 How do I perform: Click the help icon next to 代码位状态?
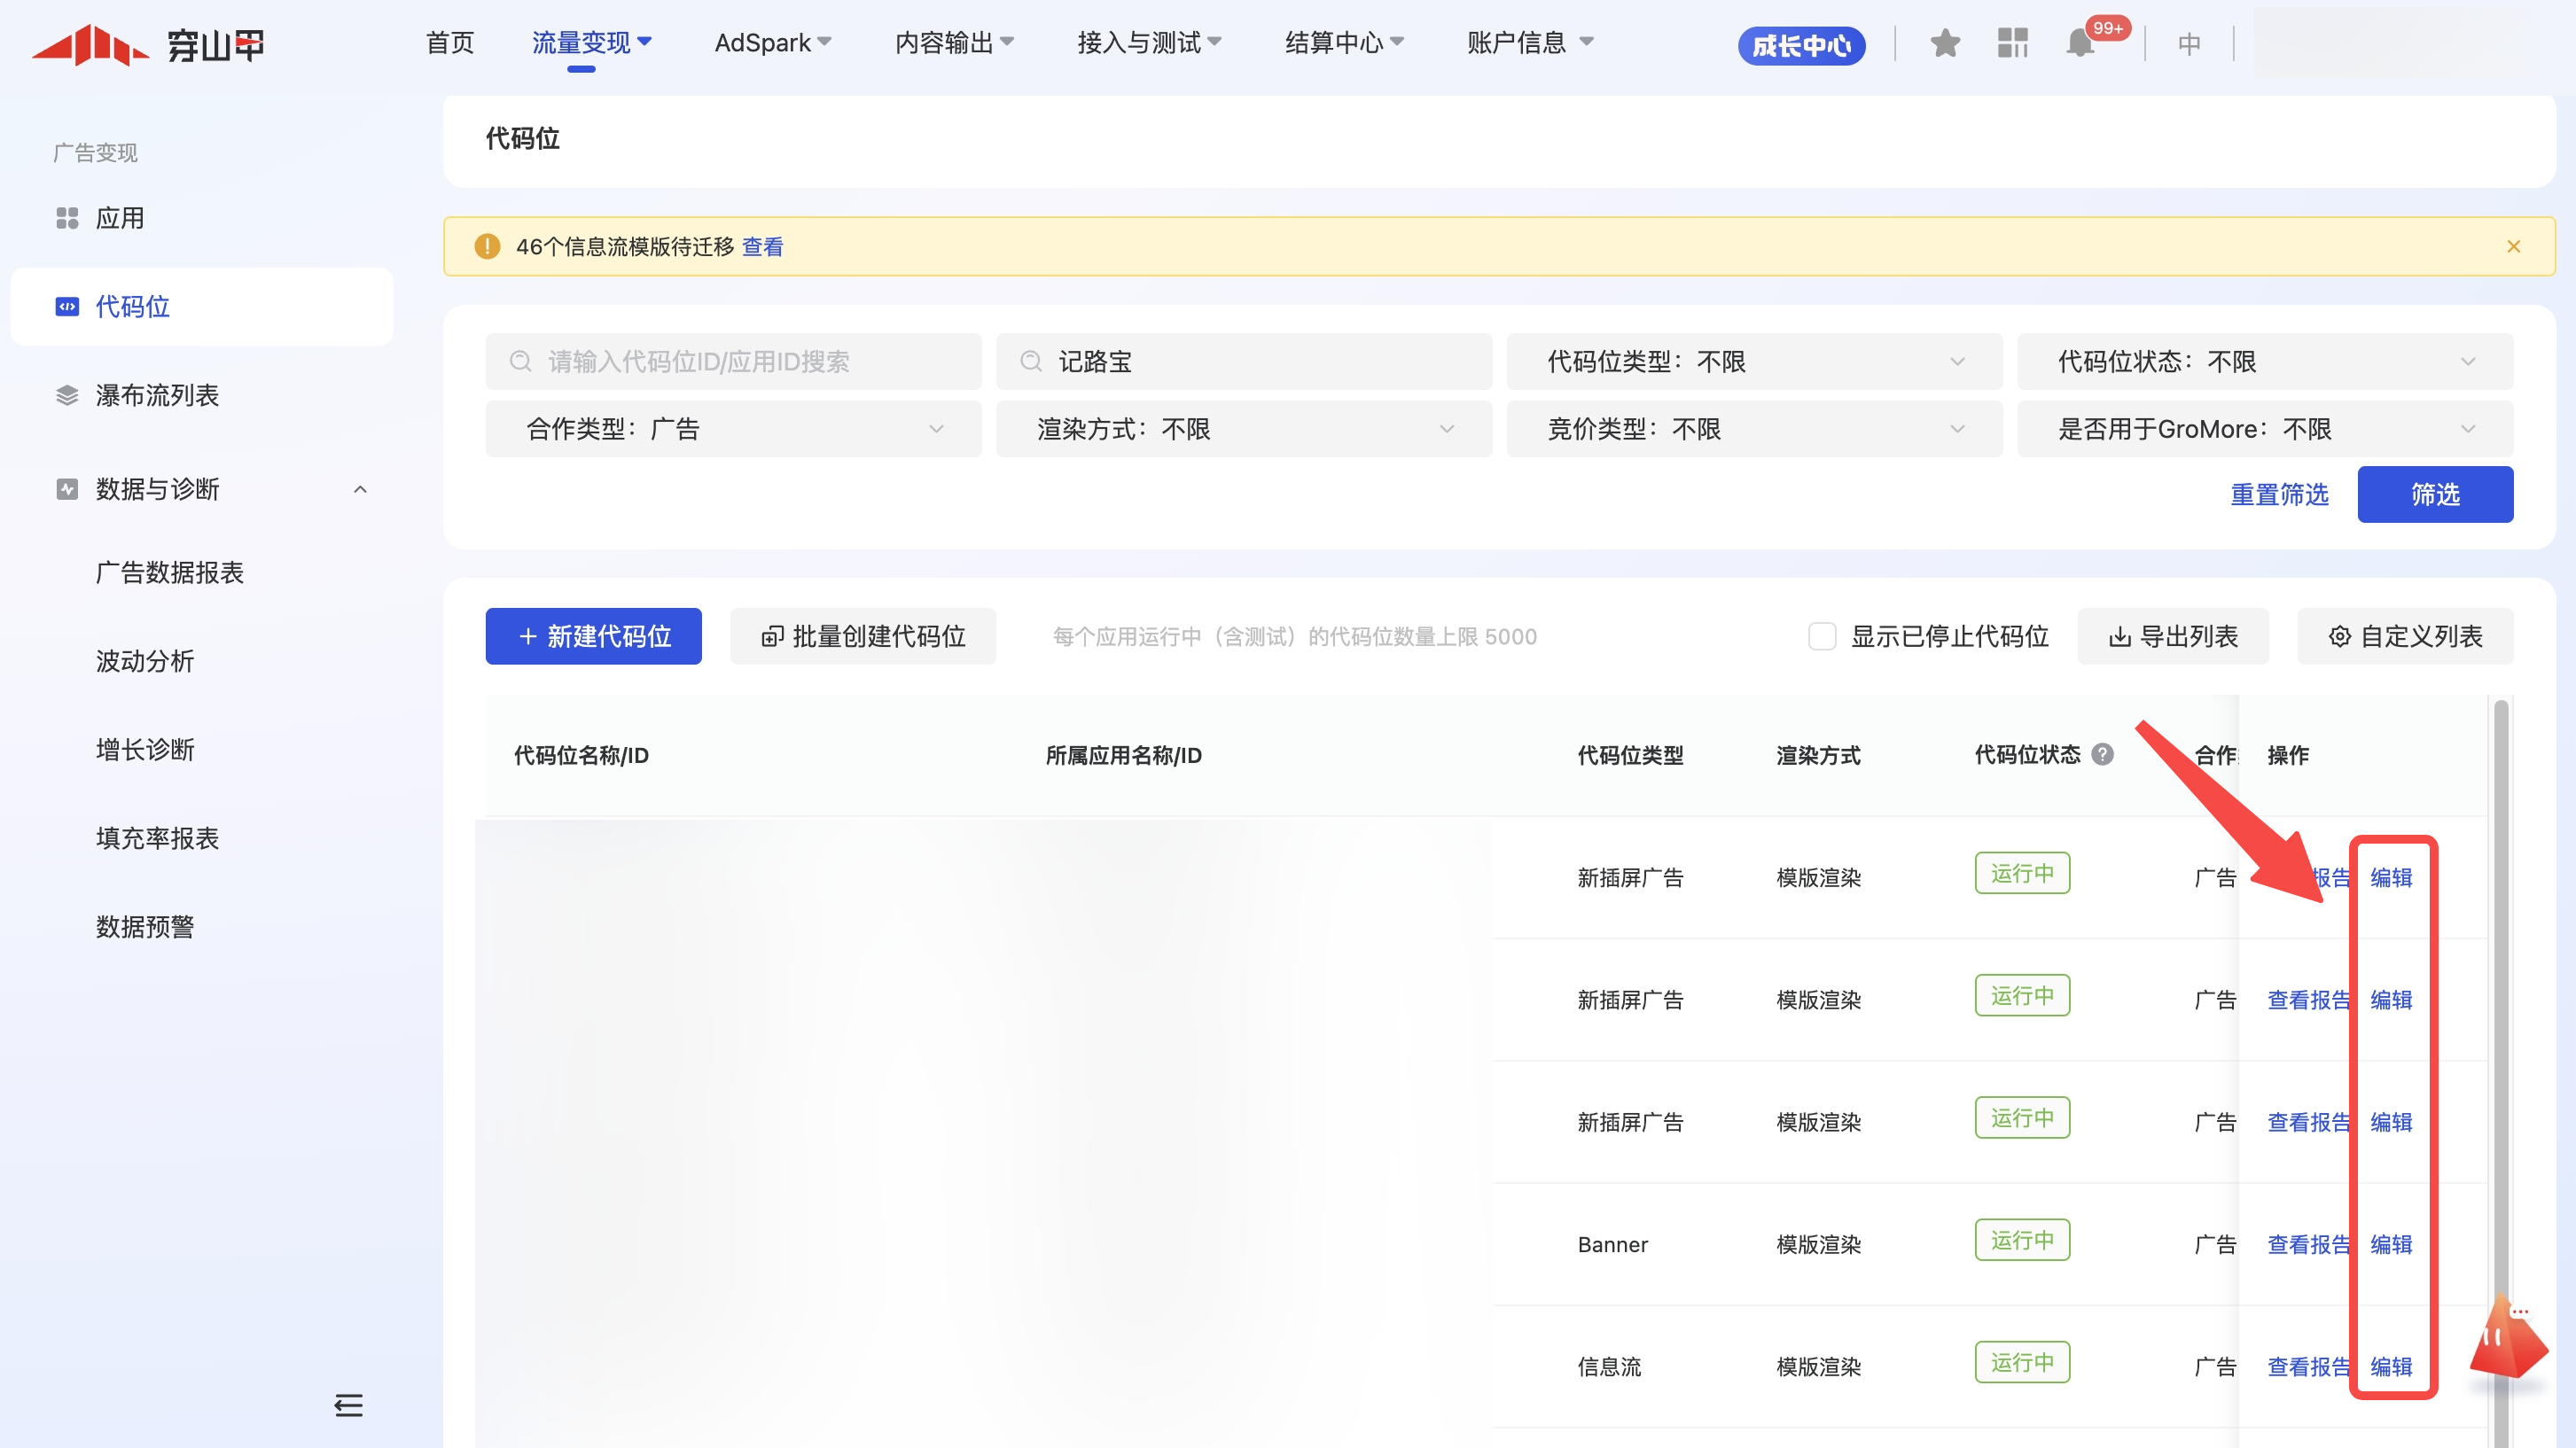click(2103, 755)
